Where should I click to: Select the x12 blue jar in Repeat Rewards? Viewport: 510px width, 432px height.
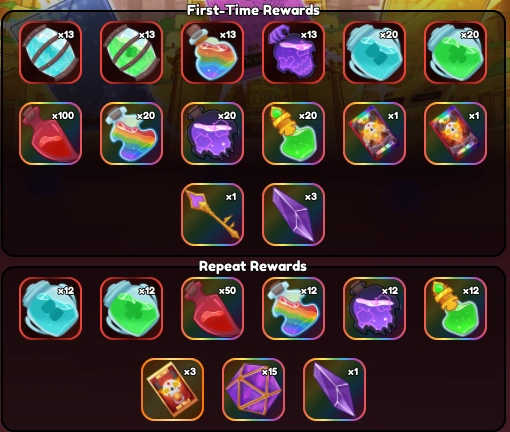(50, 309)
